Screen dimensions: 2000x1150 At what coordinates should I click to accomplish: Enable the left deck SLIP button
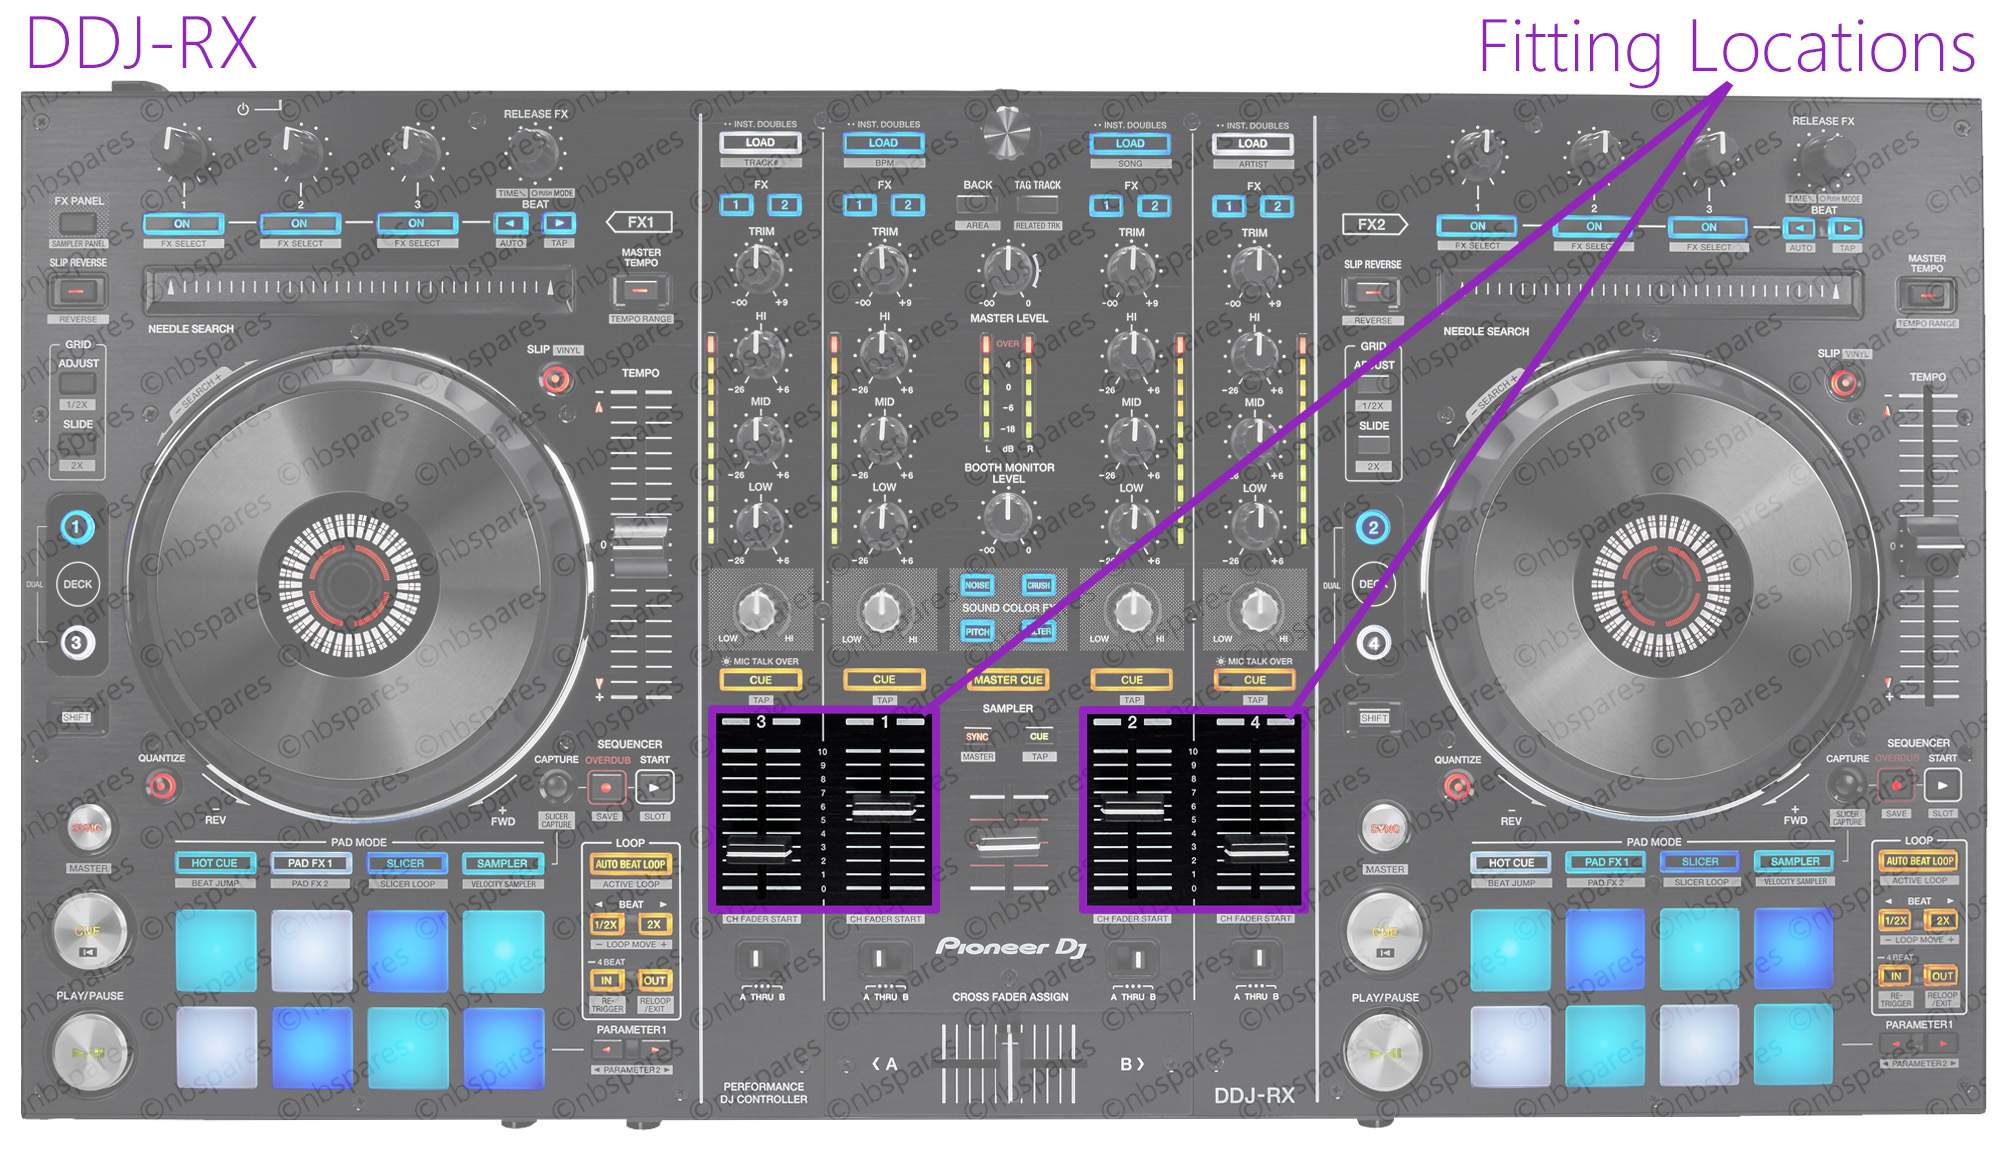pos(555,379)
